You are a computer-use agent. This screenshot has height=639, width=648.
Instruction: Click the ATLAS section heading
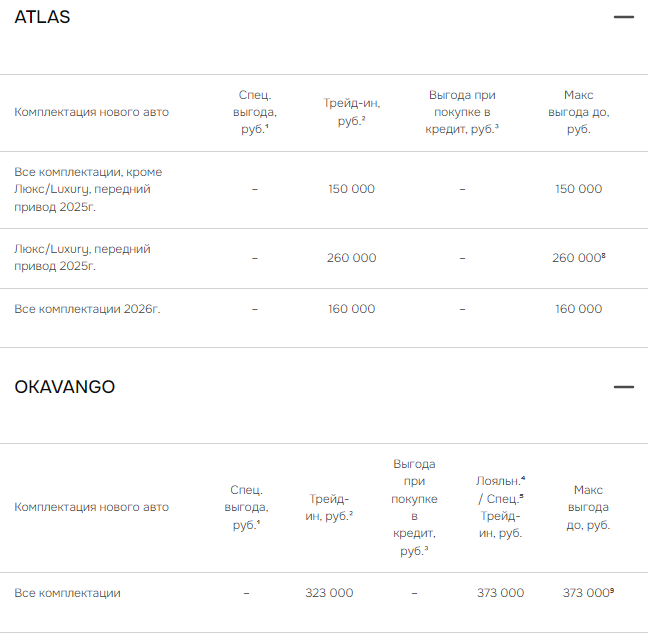(42, 18)
